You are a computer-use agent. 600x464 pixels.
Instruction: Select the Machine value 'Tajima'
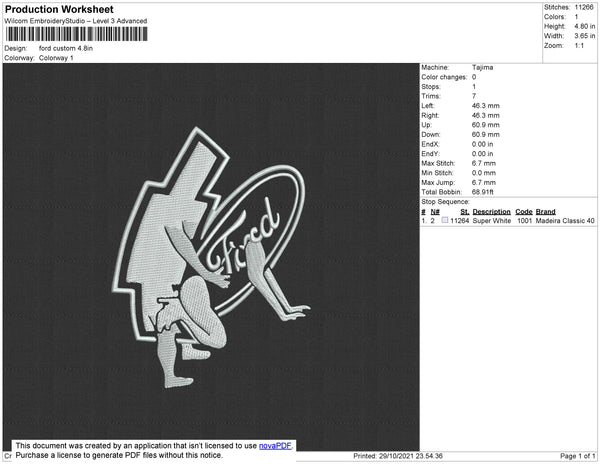pyautogui.click(x=483, y=67)
